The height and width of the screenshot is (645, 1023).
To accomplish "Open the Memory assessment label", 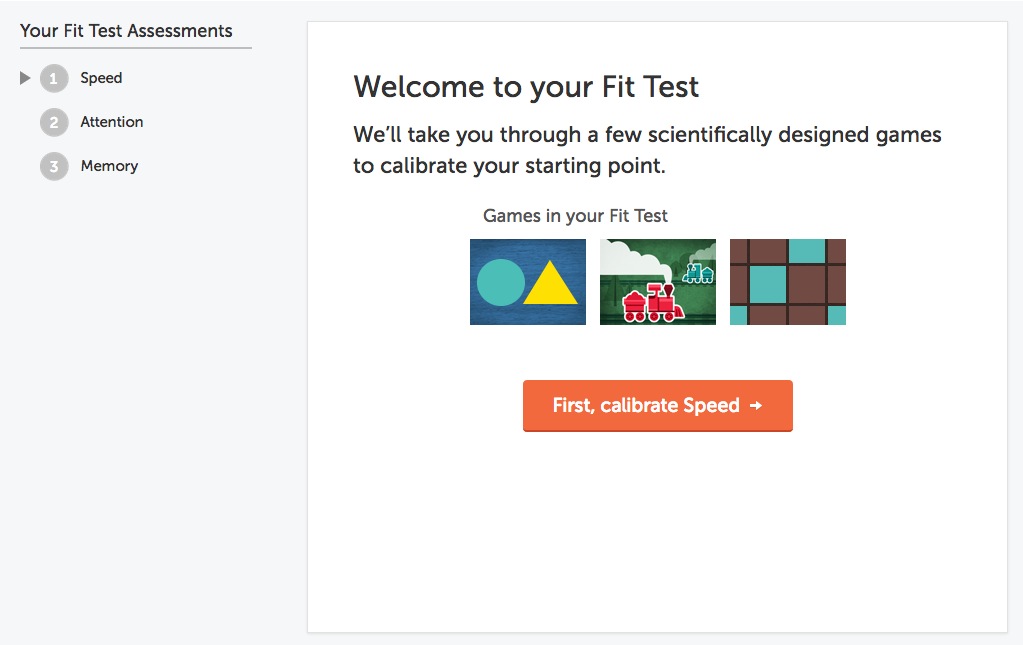I will pyautogui.click(x=109, y=166).
